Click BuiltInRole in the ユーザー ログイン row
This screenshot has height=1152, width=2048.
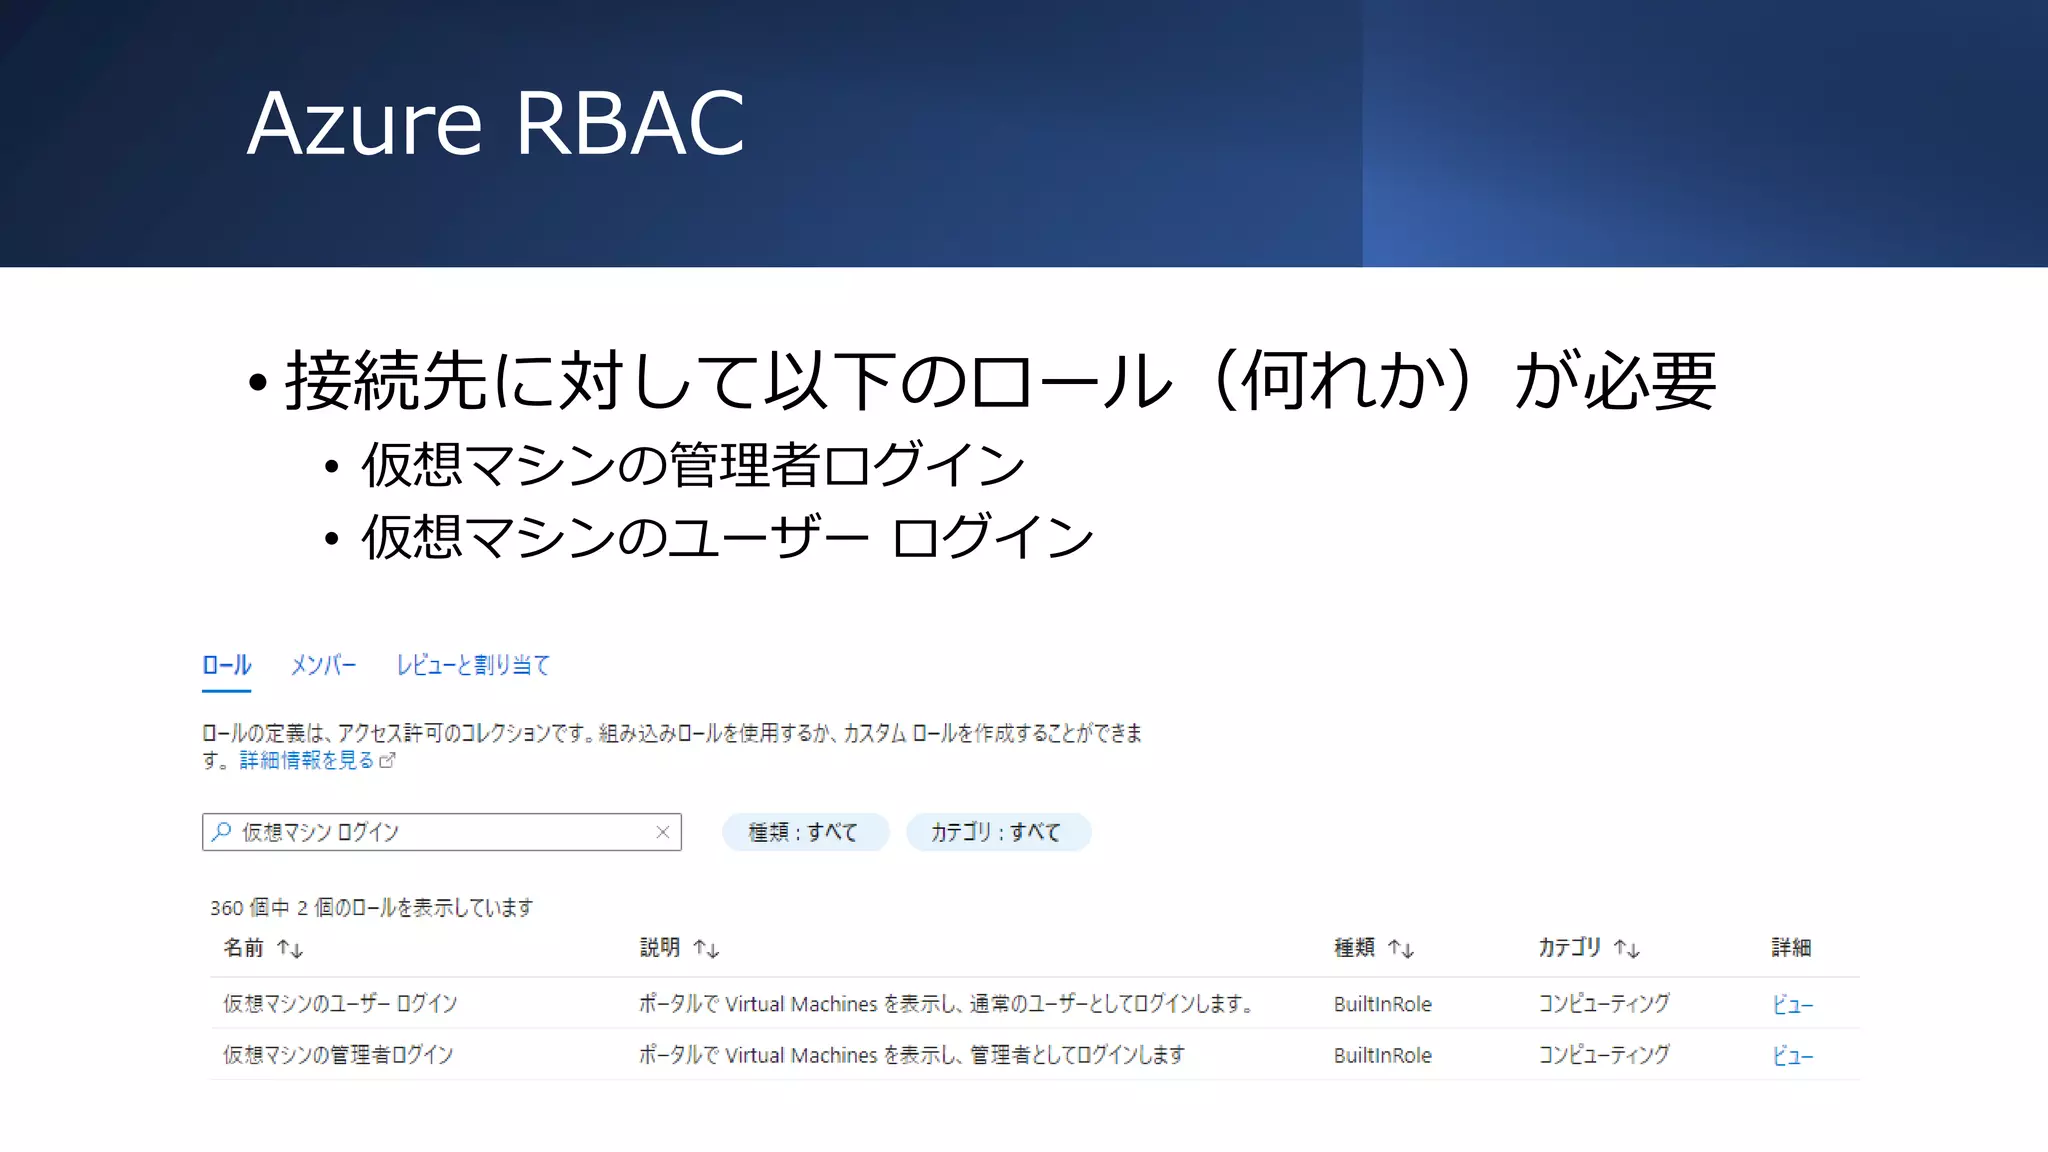pos(1383,1004)
